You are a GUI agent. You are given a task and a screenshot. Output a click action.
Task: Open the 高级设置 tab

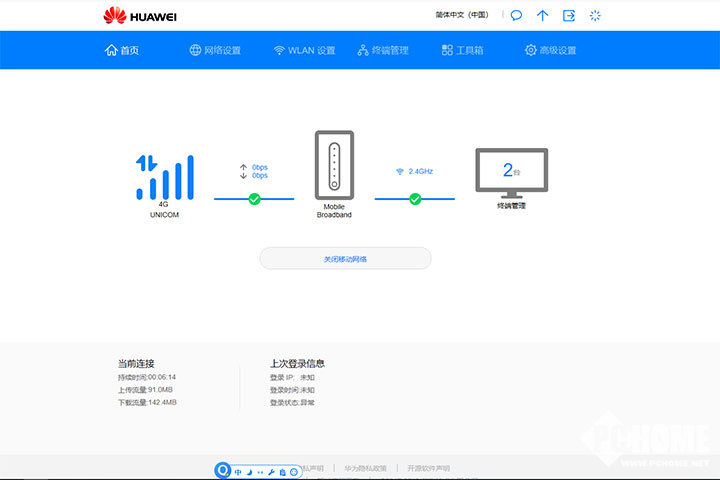(x=550, y=50)
